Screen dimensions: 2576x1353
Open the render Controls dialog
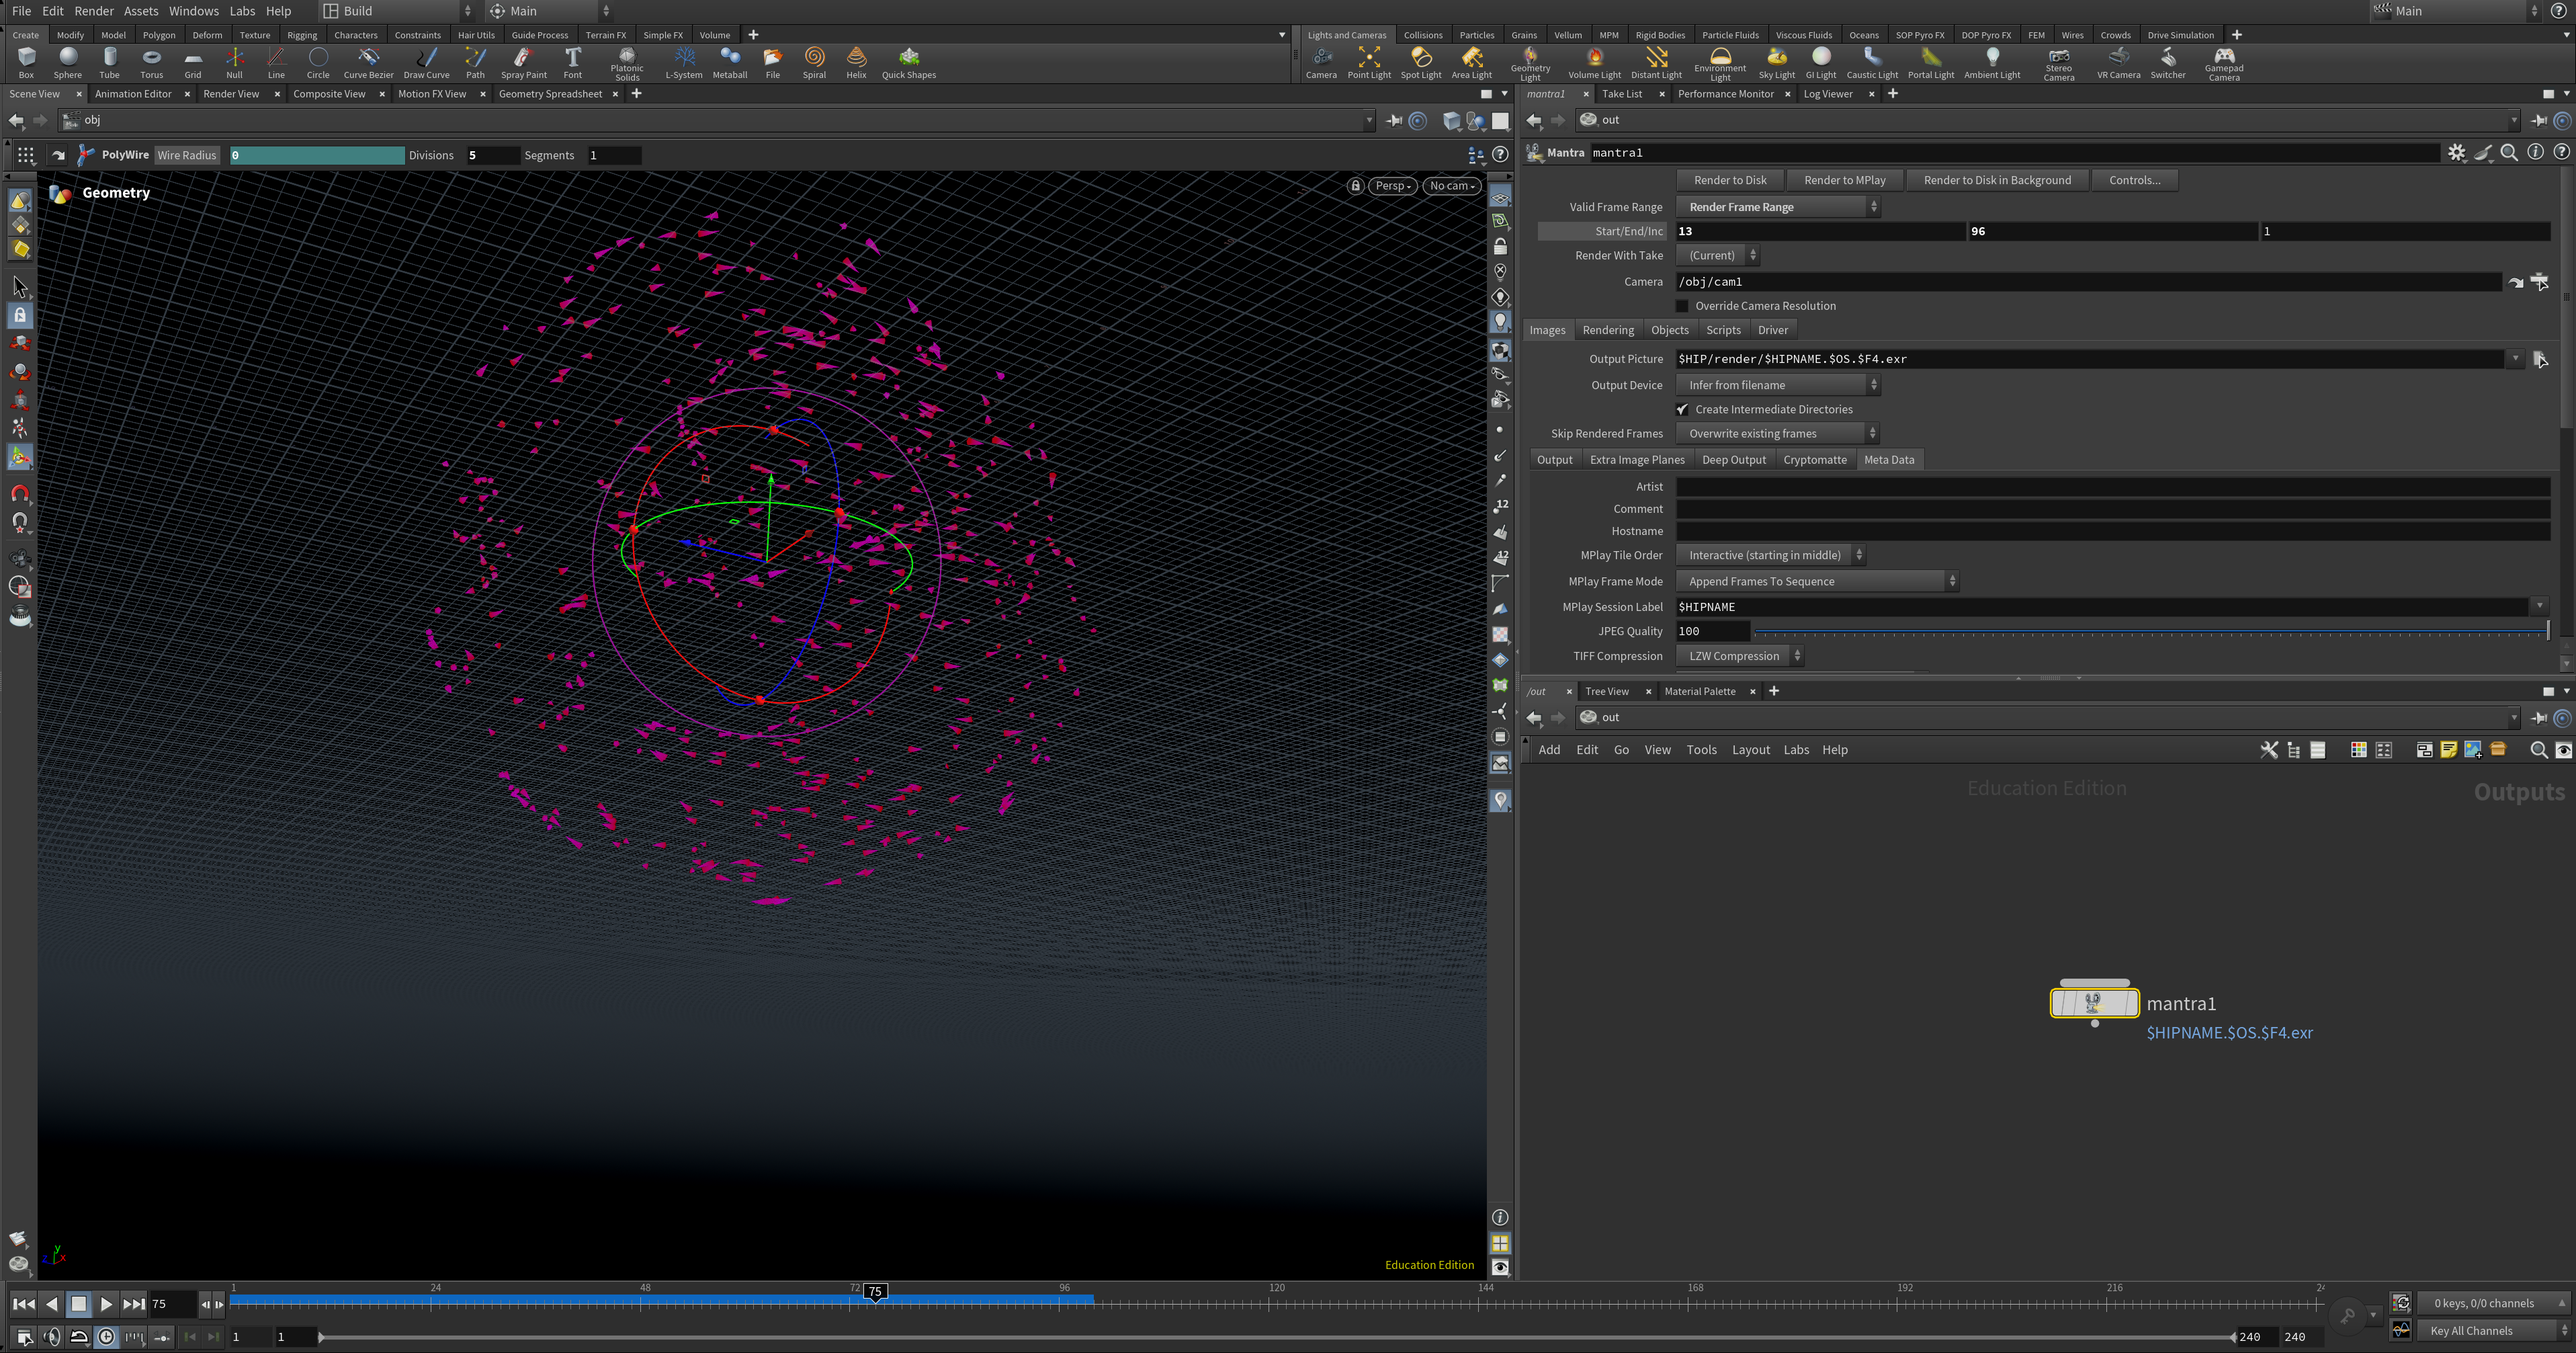click(2135, 180)
